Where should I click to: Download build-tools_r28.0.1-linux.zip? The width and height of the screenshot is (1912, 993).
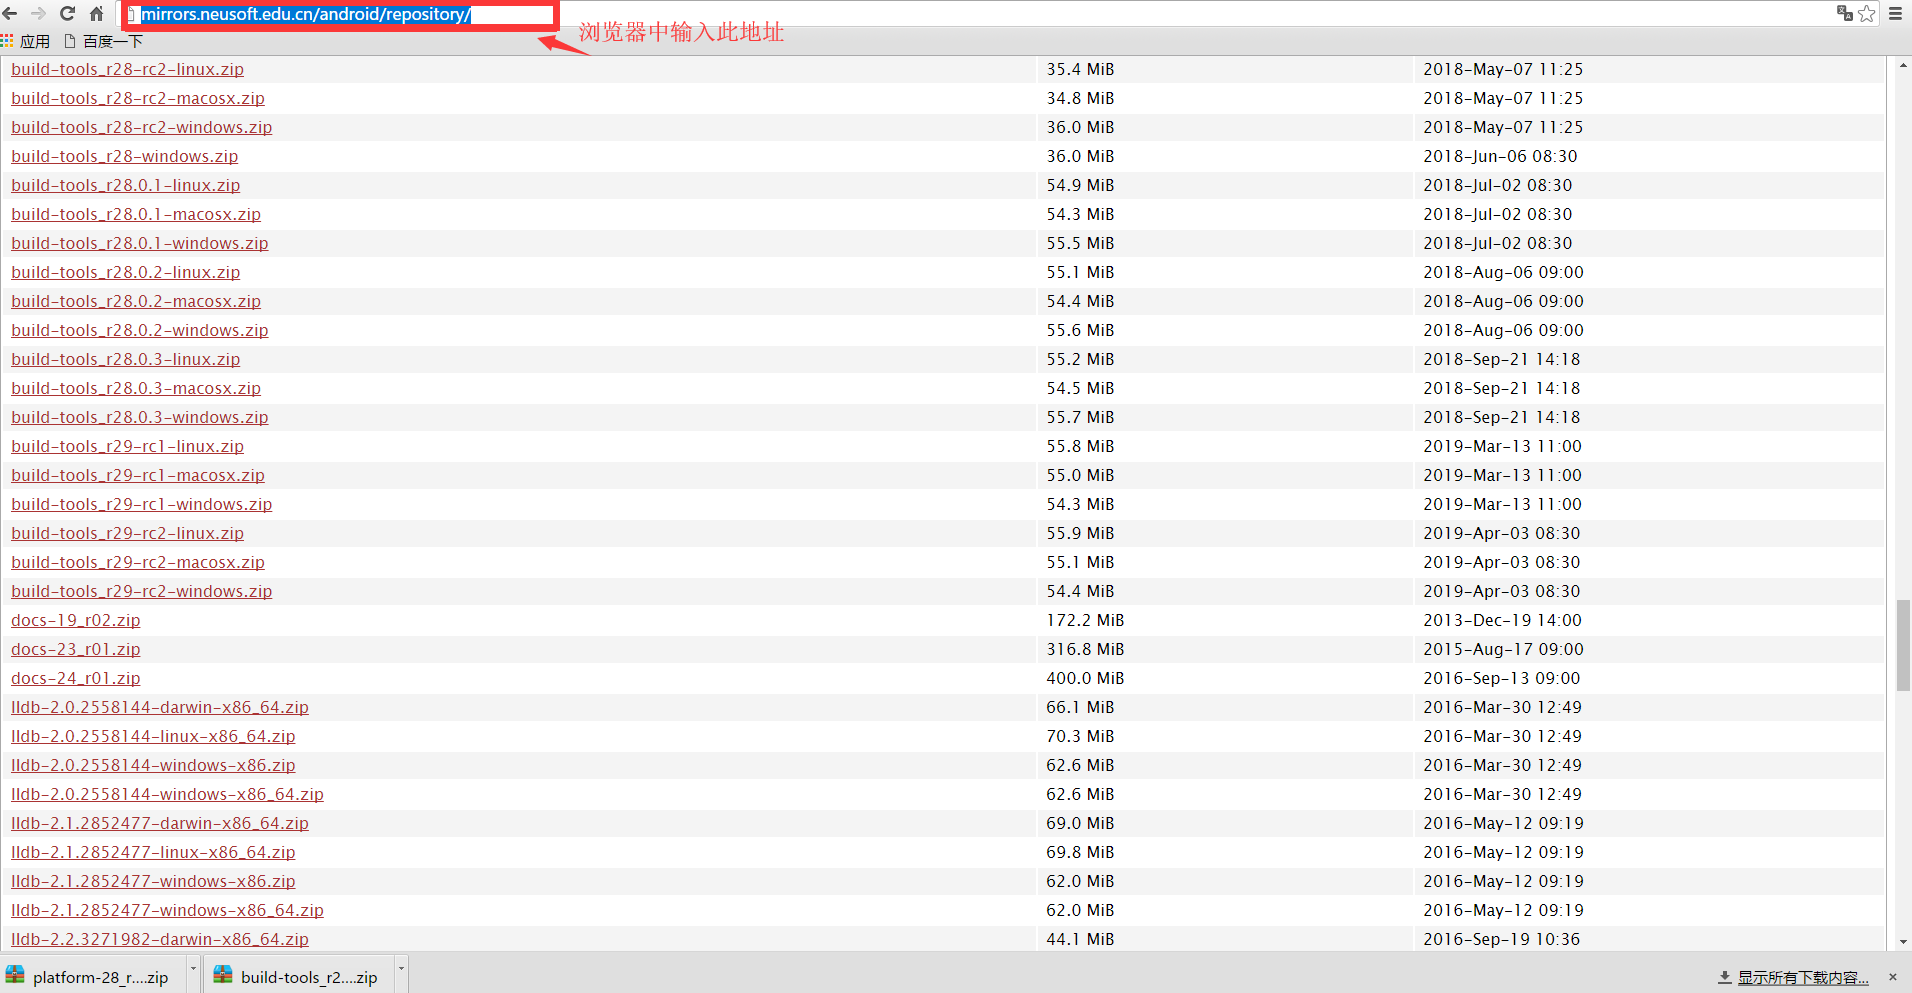pos(125,185)
